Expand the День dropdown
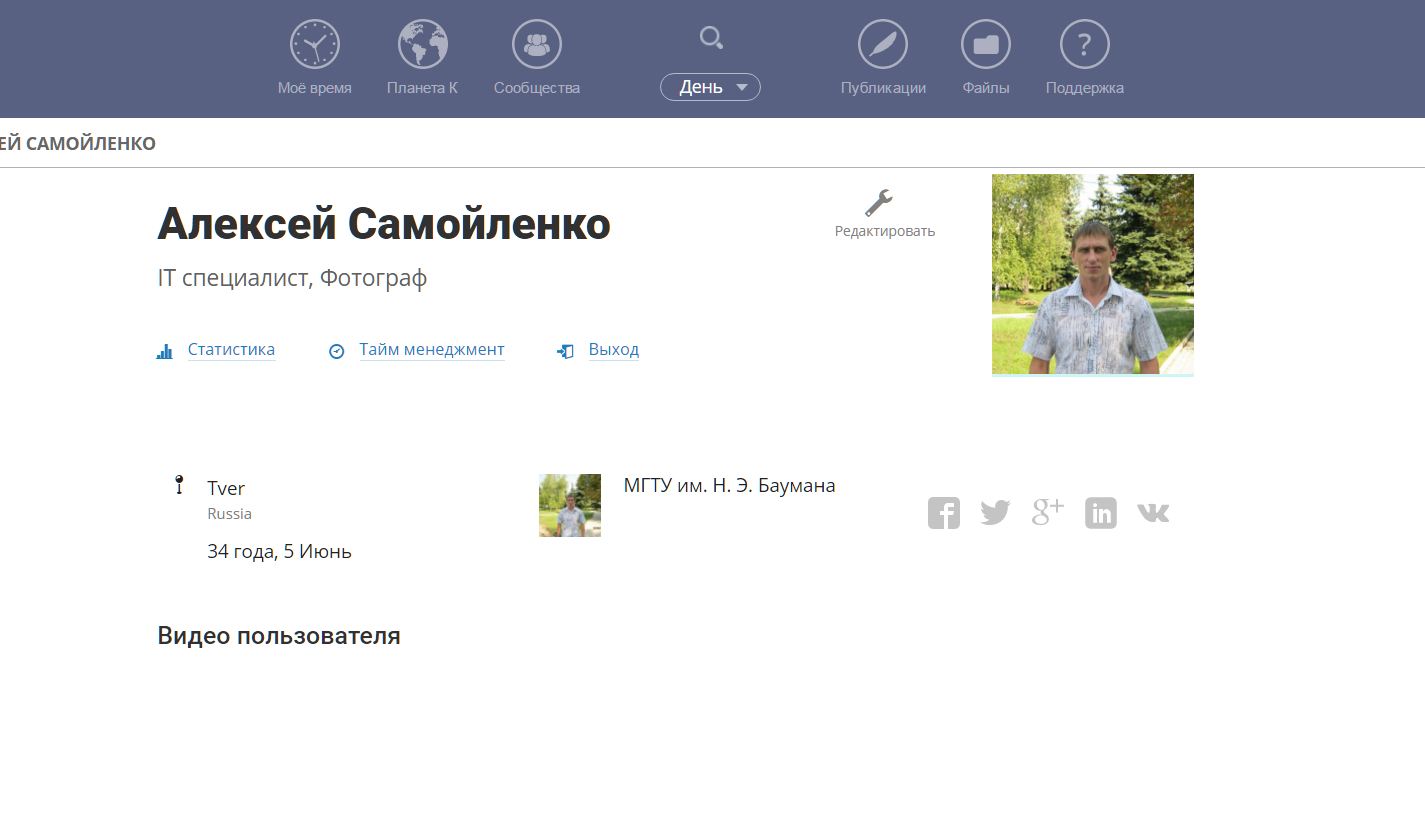This screenshot has width=1425, height=826. click(710, 87)
